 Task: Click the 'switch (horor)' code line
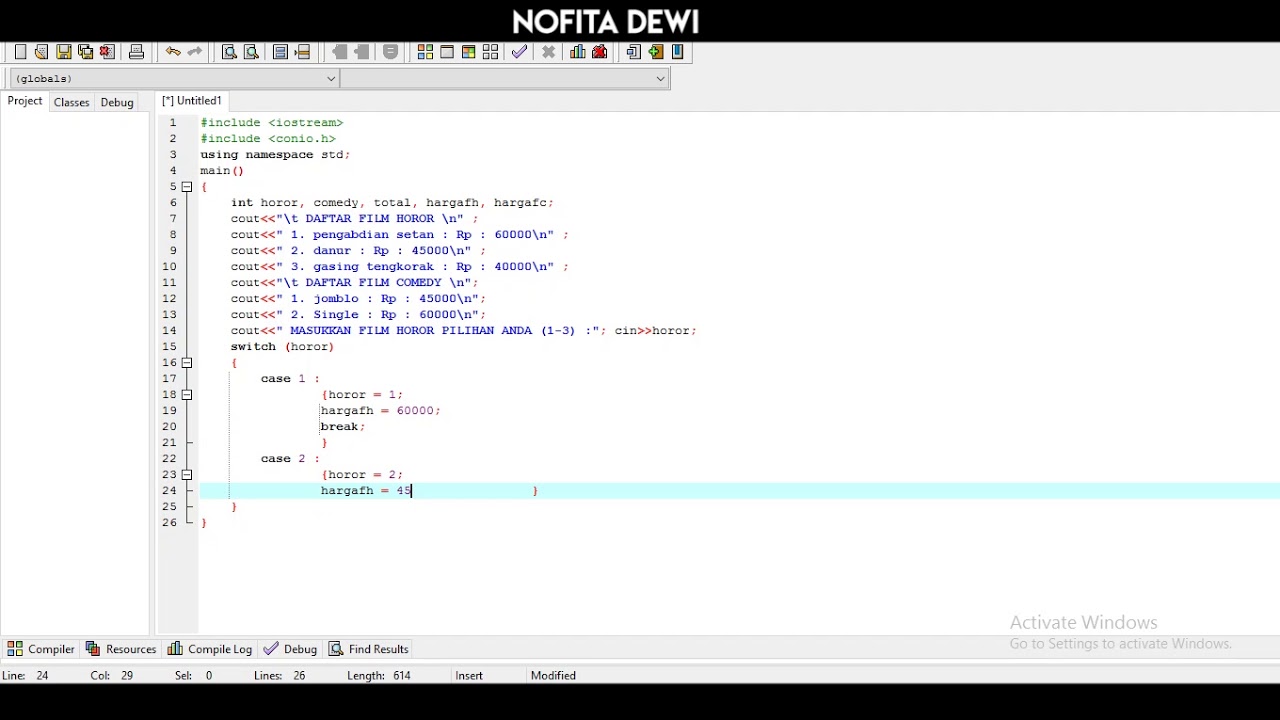coord(283,347)
